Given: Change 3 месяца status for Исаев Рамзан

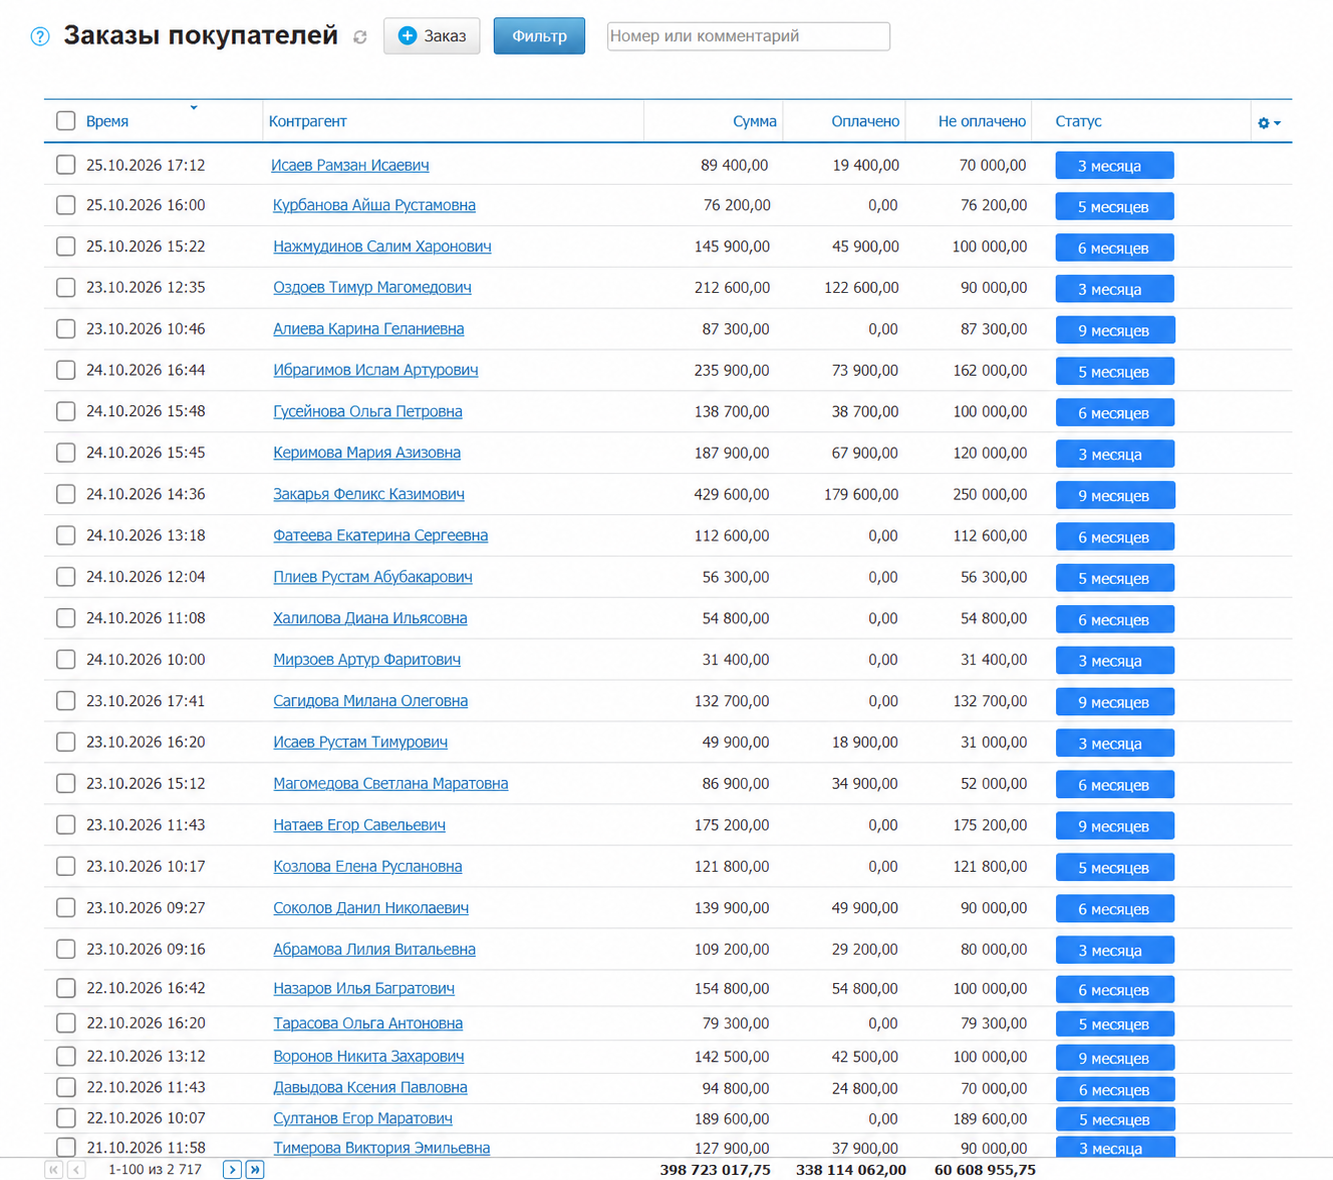Looking at the screenshot, I should [1114, 166].
